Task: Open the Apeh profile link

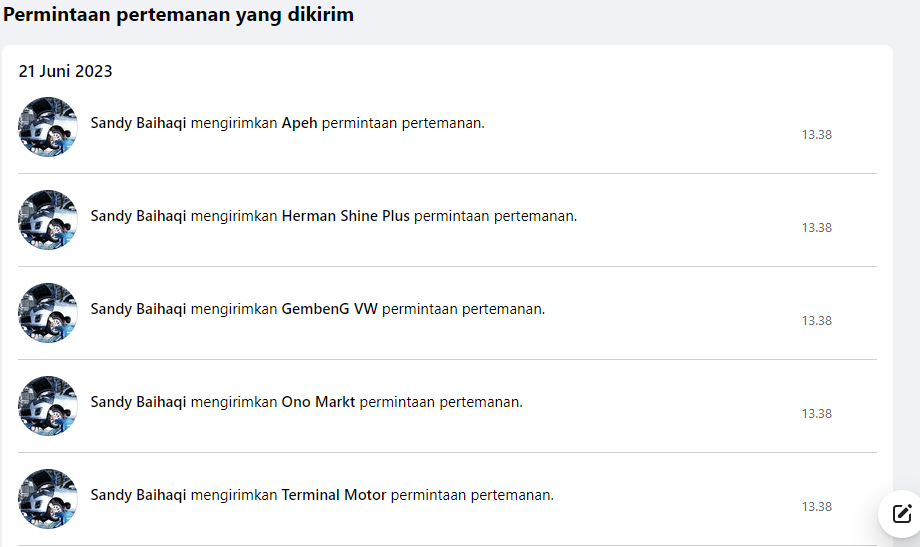Action: (x=299, y=123)
